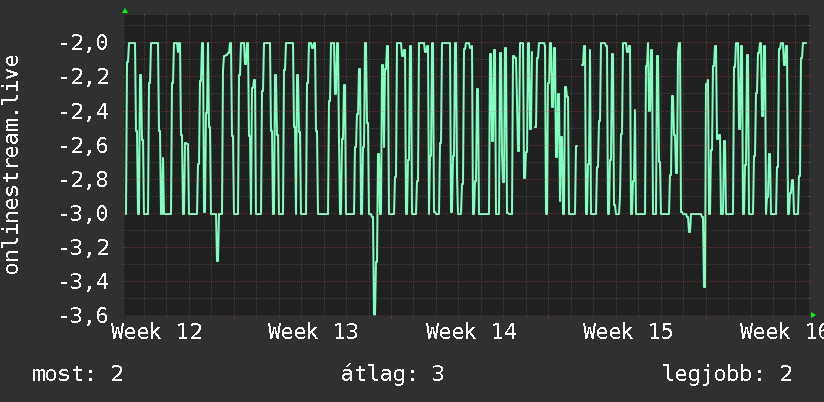Click the green arrow atop y-axis
The image size is (824, 402).
[x=125, y=11]
